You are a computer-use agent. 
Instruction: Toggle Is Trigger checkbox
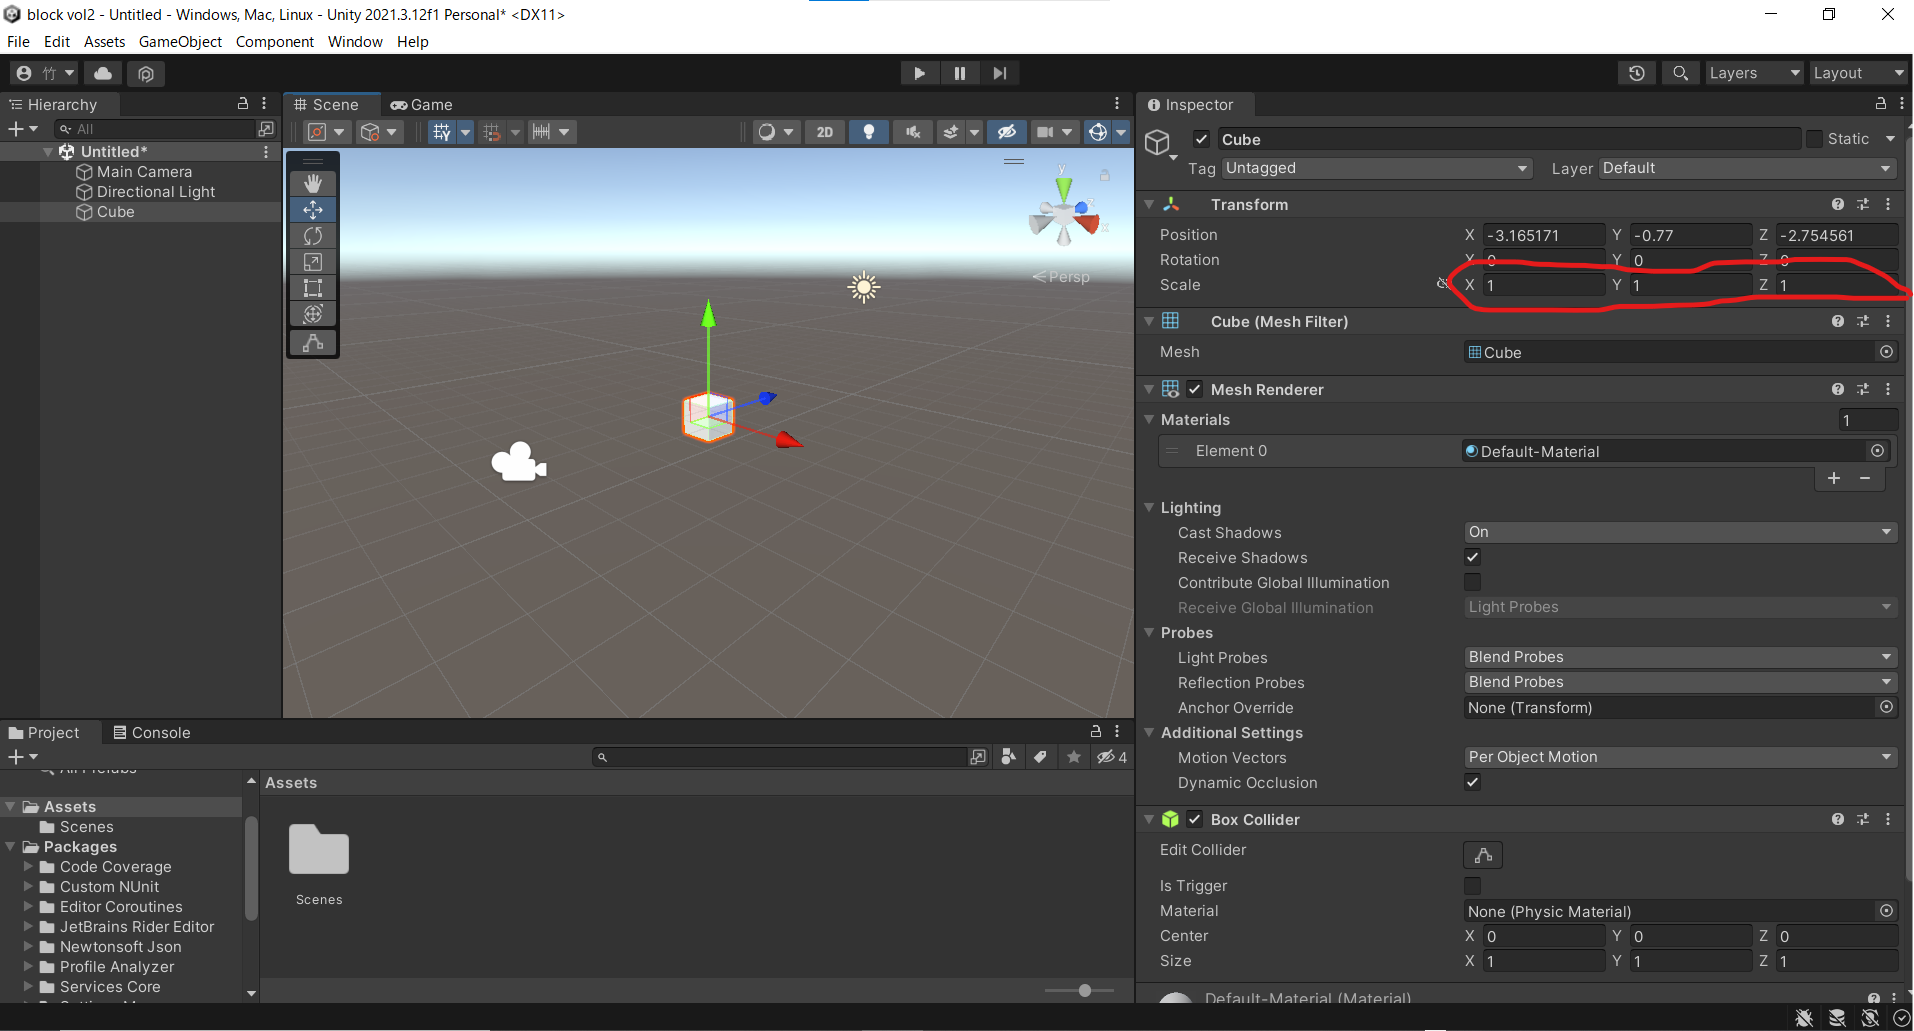pos(1473,885)
